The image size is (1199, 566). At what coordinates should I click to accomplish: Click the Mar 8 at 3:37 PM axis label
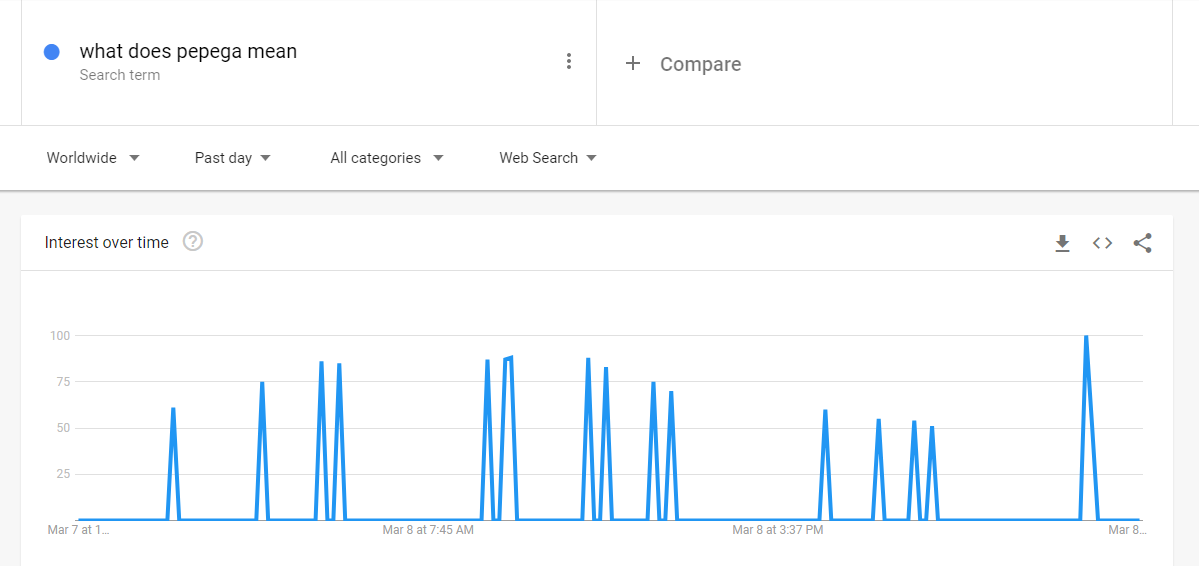pyautogui.click(x=778, y=529)
